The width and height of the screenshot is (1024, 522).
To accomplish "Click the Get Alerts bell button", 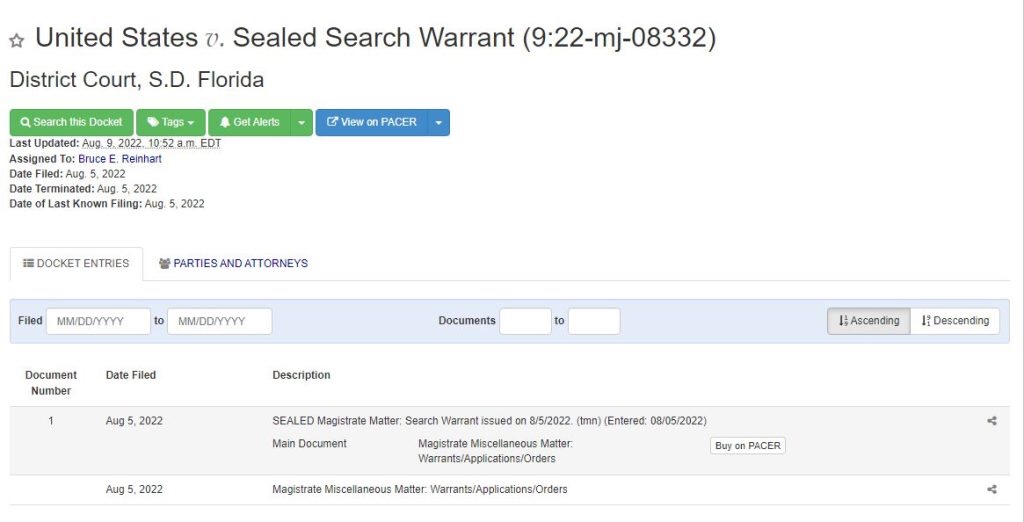I will click(x=250, y=122).
